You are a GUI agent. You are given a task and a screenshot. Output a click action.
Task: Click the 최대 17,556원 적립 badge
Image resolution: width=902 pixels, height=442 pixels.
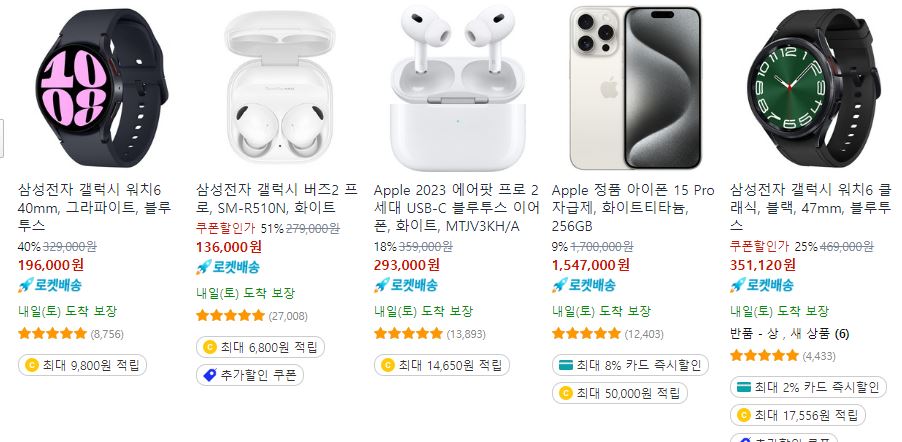pos(797,415)
